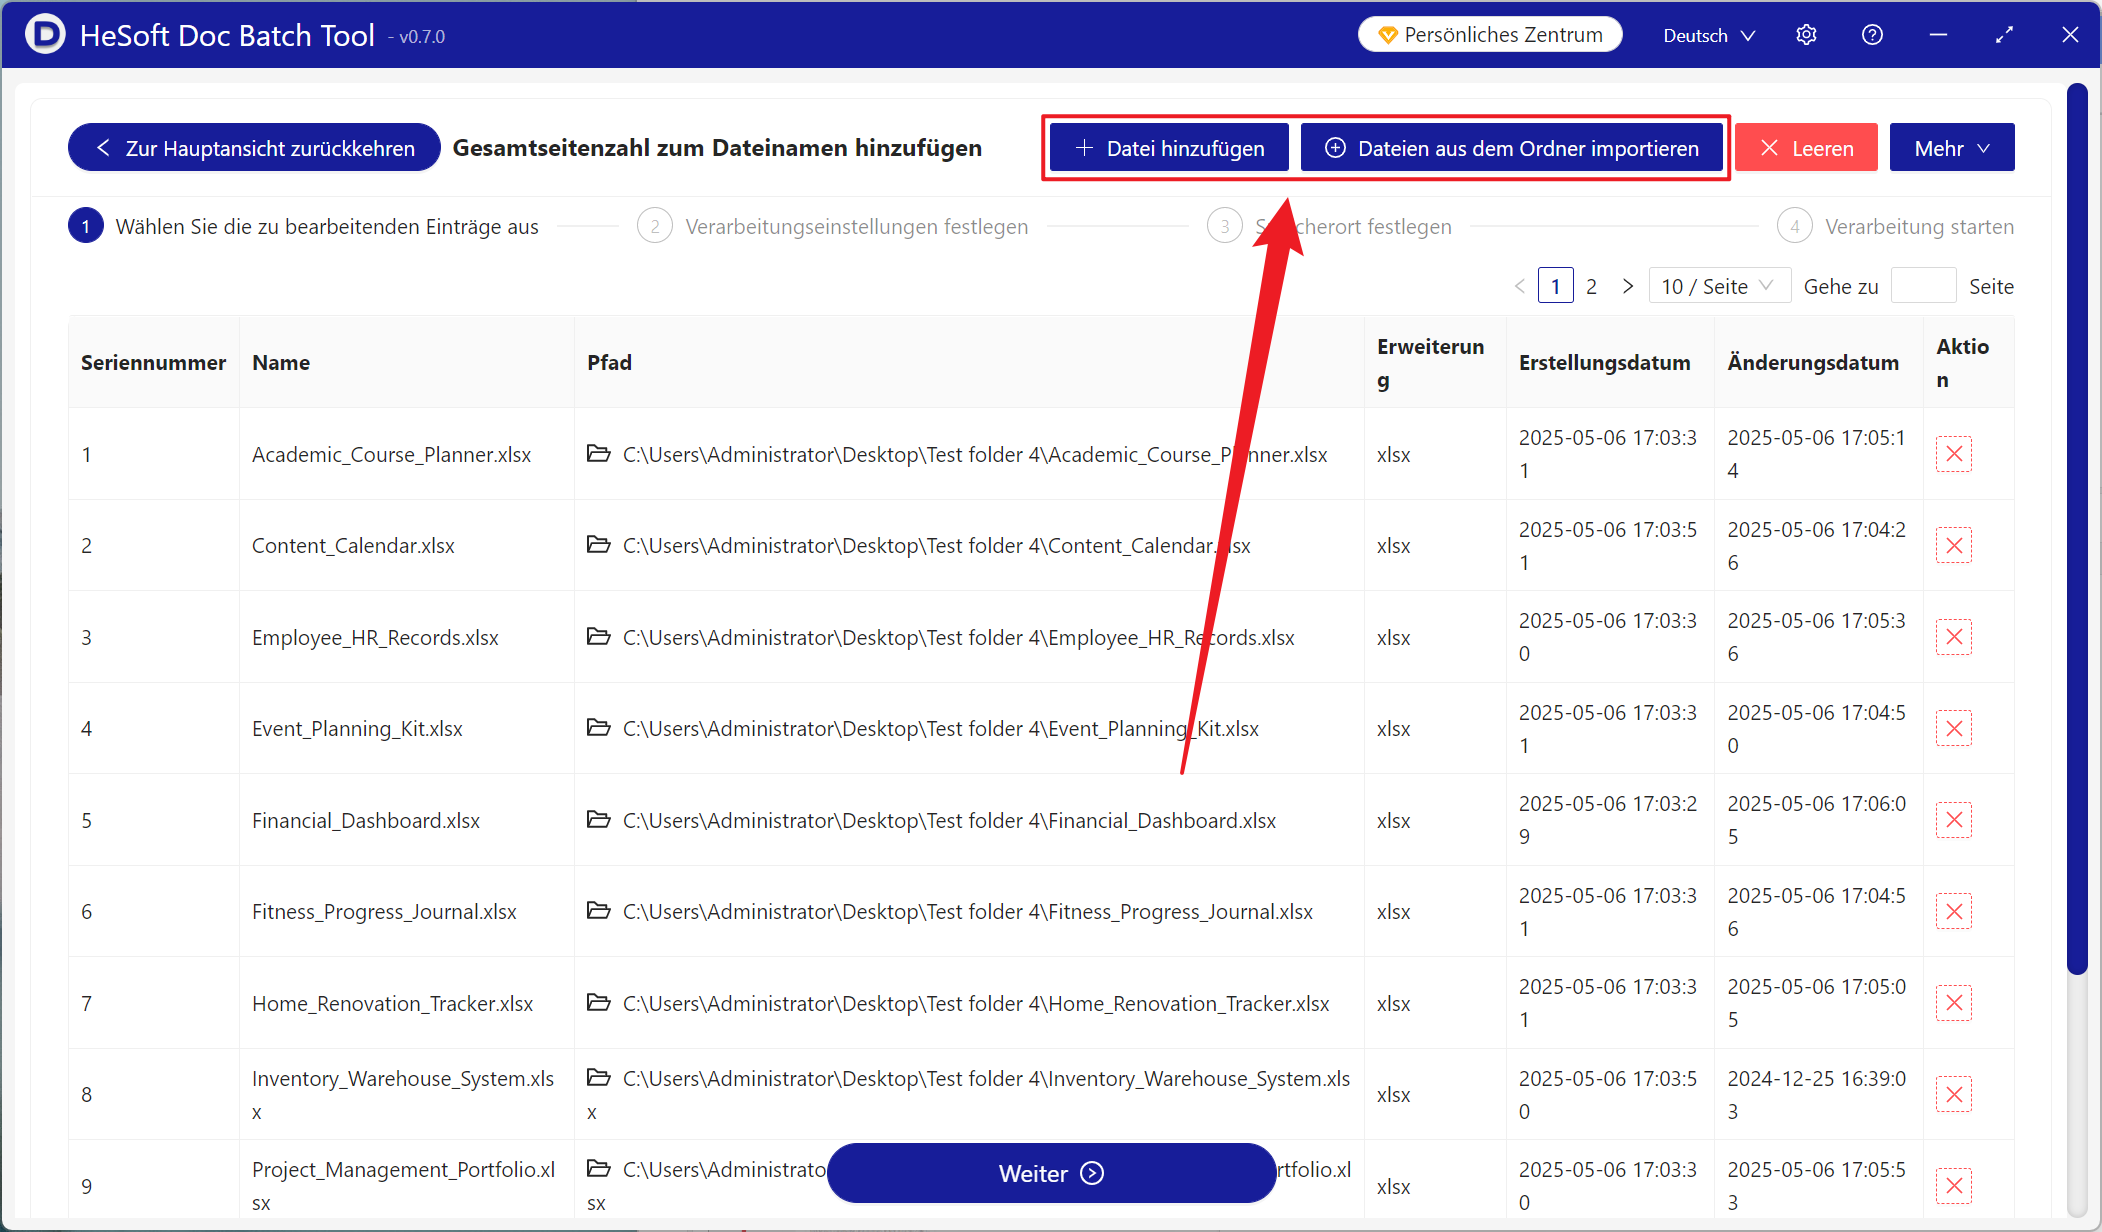Select page 1 in pagination
This screenshot has width=2102, height=1232.
click(x=1555, y=286)
